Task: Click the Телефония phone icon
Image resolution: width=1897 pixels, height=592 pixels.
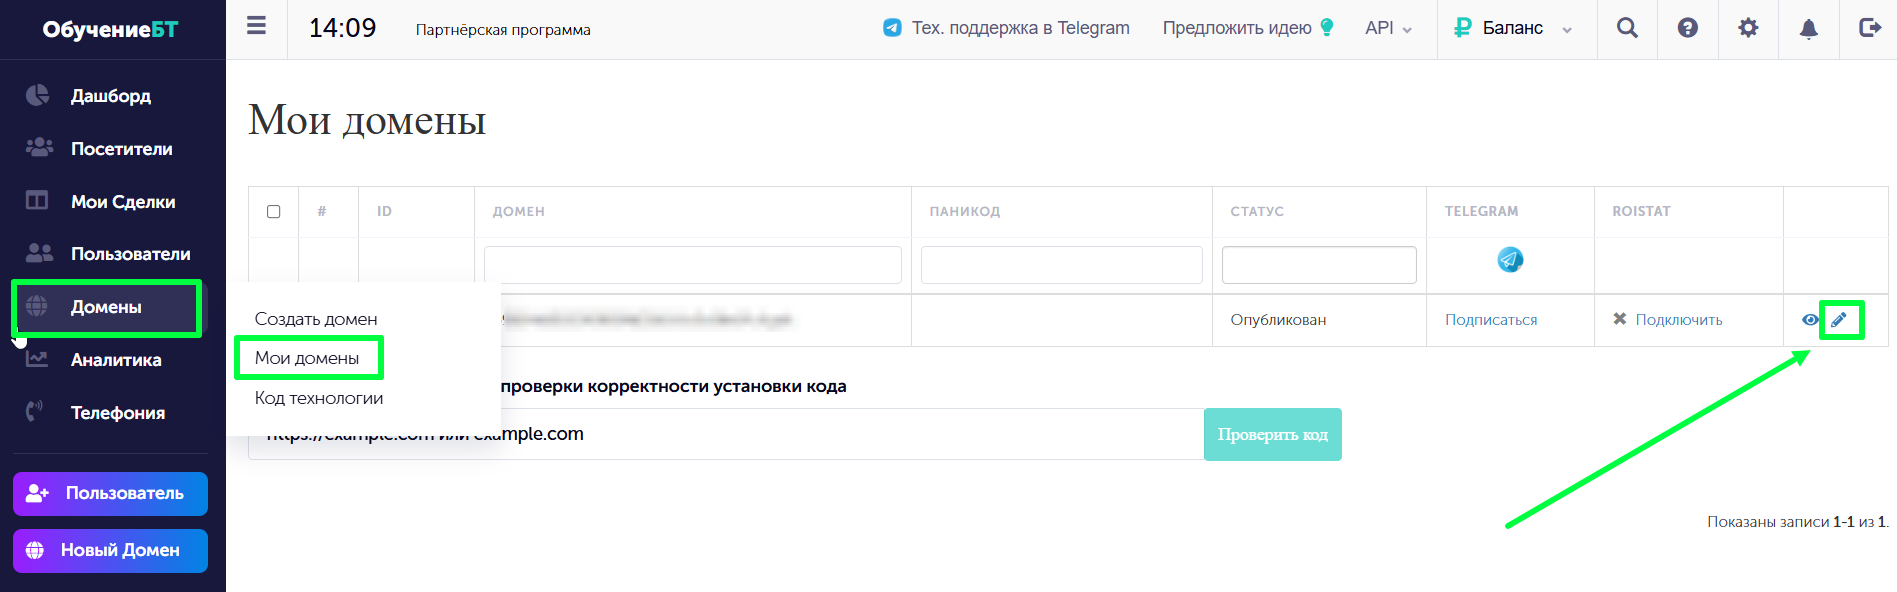Action: point(35,411)
